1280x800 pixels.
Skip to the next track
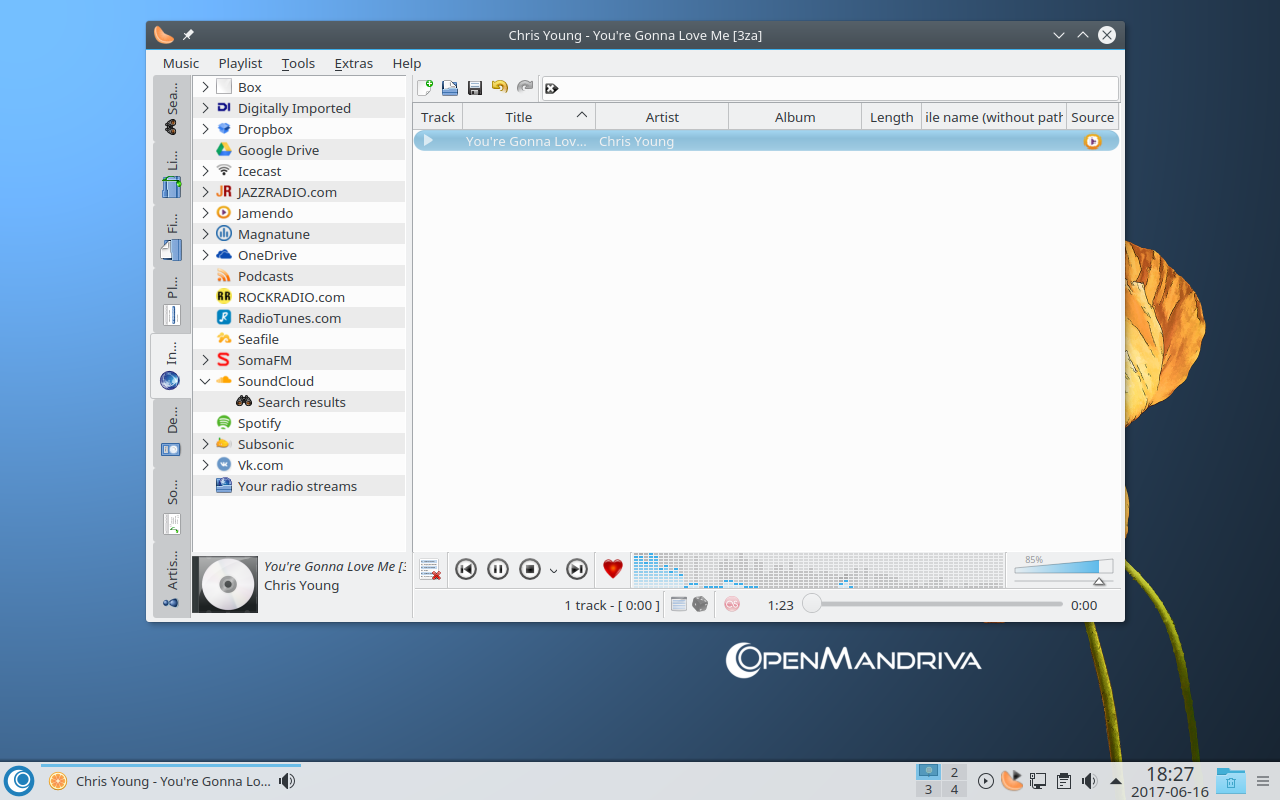coord(577,569)
